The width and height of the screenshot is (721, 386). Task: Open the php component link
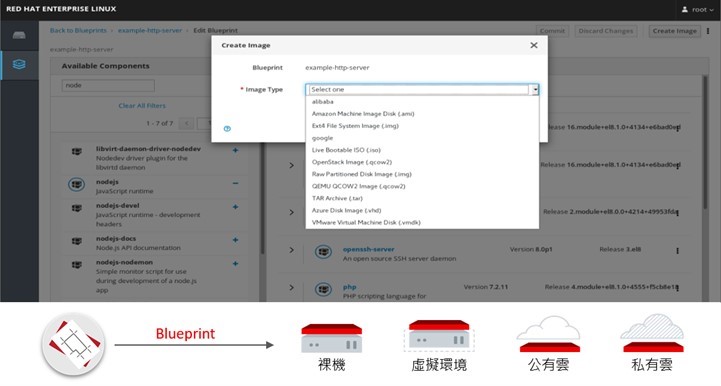point(349,287)
